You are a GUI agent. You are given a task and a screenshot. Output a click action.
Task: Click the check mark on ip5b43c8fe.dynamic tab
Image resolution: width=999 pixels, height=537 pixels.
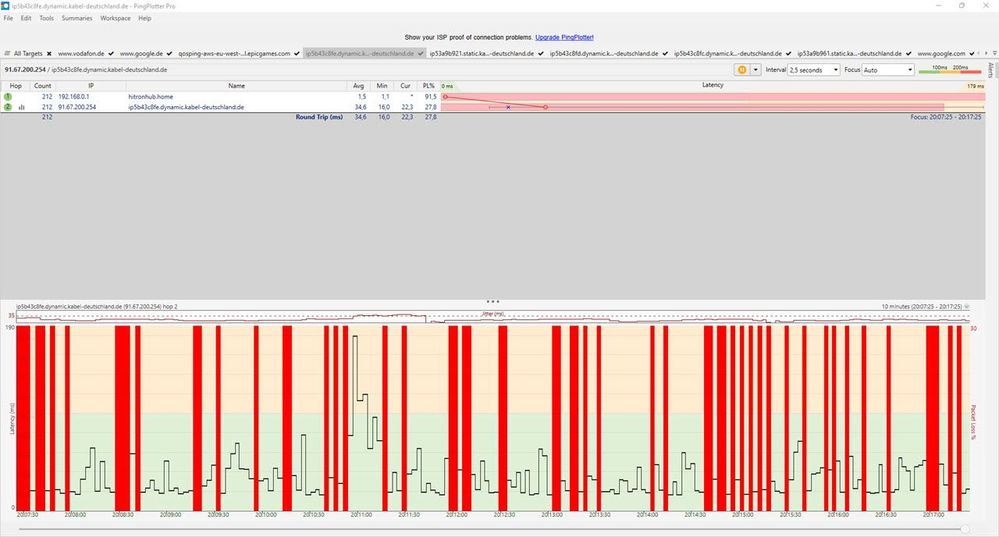[x=420, y=54]
